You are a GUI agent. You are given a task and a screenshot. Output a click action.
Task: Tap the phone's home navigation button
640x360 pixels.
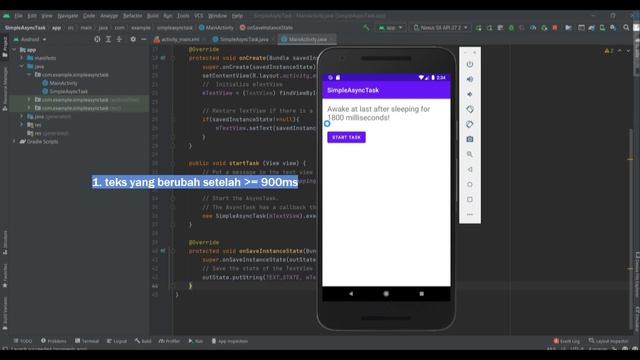pyautogui.click(x=386, y=293)
